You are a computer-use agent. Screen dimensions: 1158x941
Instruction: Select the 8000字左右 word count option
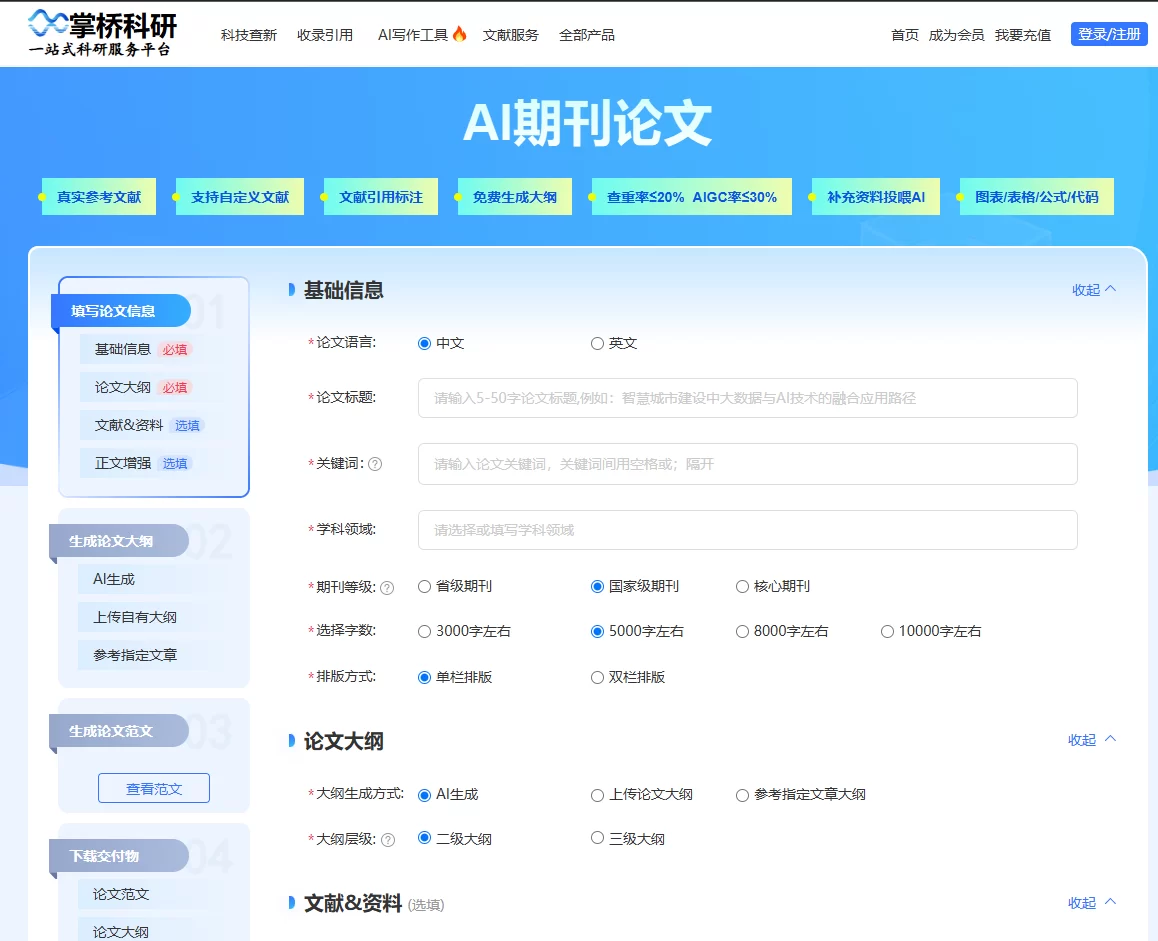coord(742,631)
